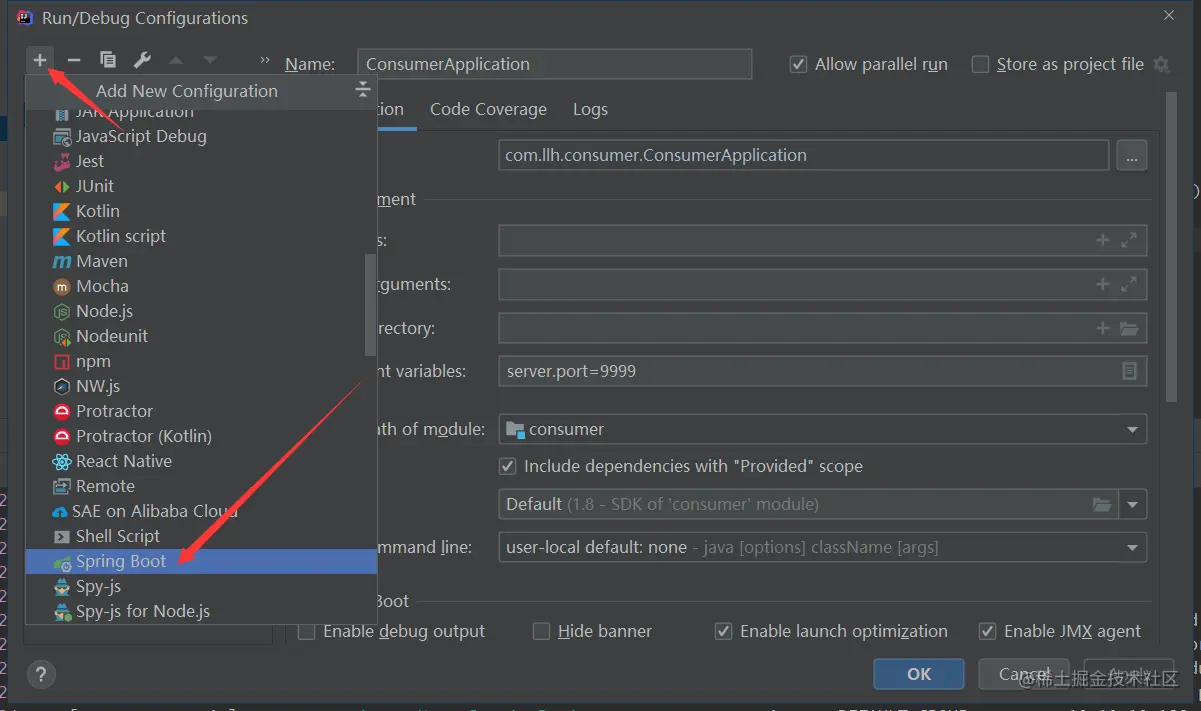
Task: Switch to the Code Coverage tab
Action: [x=488, y=109]
